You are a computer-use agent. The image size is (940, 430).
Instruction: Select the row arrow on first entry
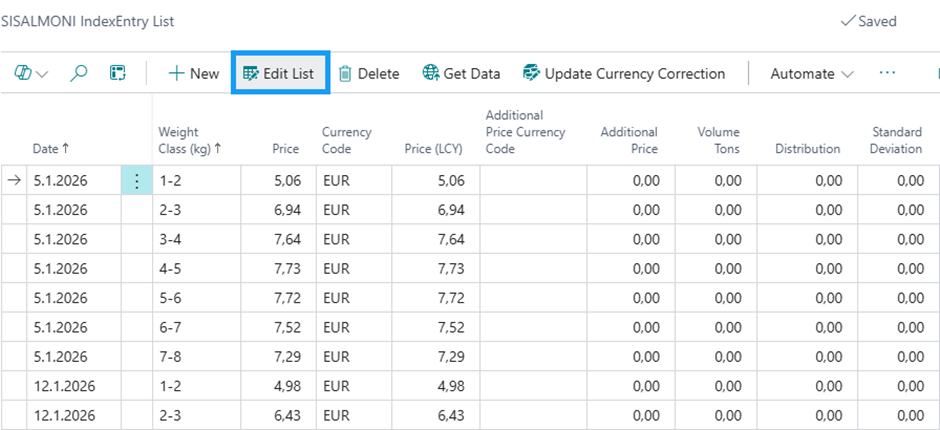[14, 181]
